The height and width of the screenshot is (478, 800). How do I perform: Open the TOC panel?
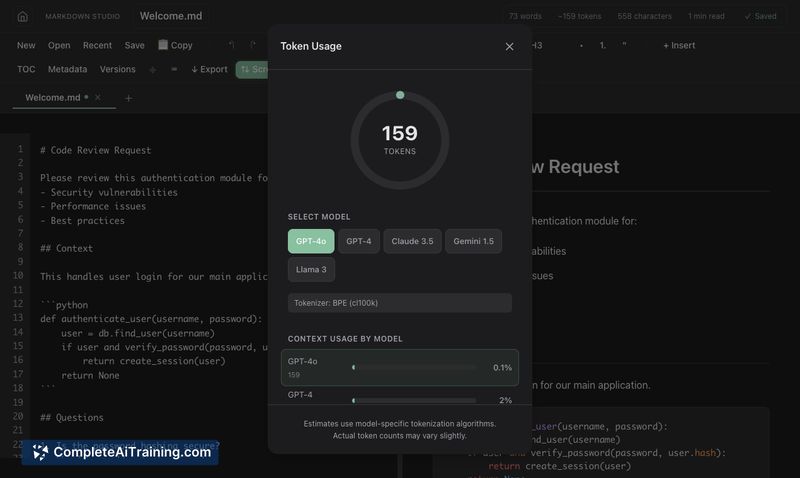coord(26,69)
